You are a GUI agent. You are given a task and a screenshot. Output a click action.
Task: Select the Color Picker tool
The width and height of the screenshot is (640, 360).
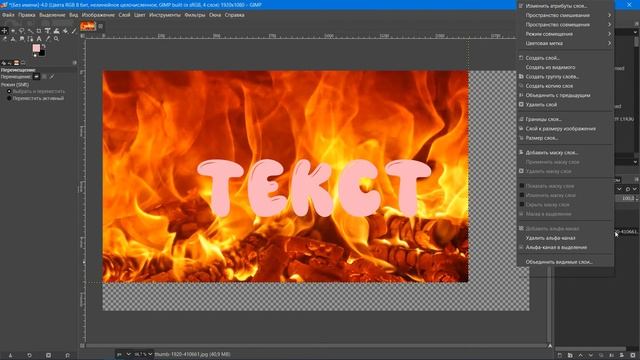tap(48, 39)
